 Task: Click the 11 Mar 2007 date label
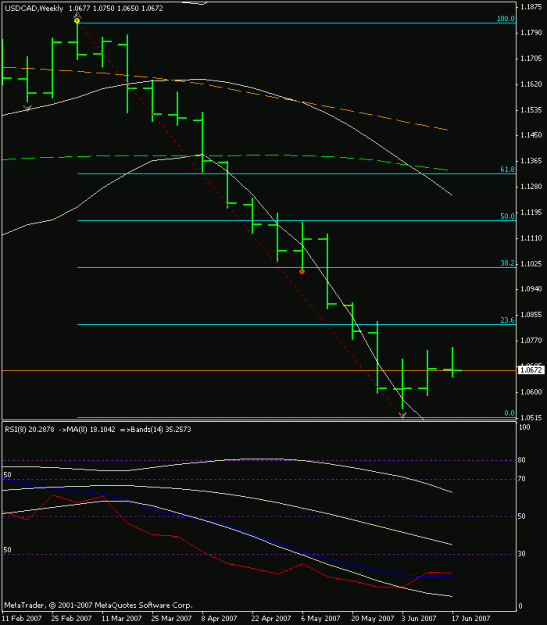click(122, 618)
